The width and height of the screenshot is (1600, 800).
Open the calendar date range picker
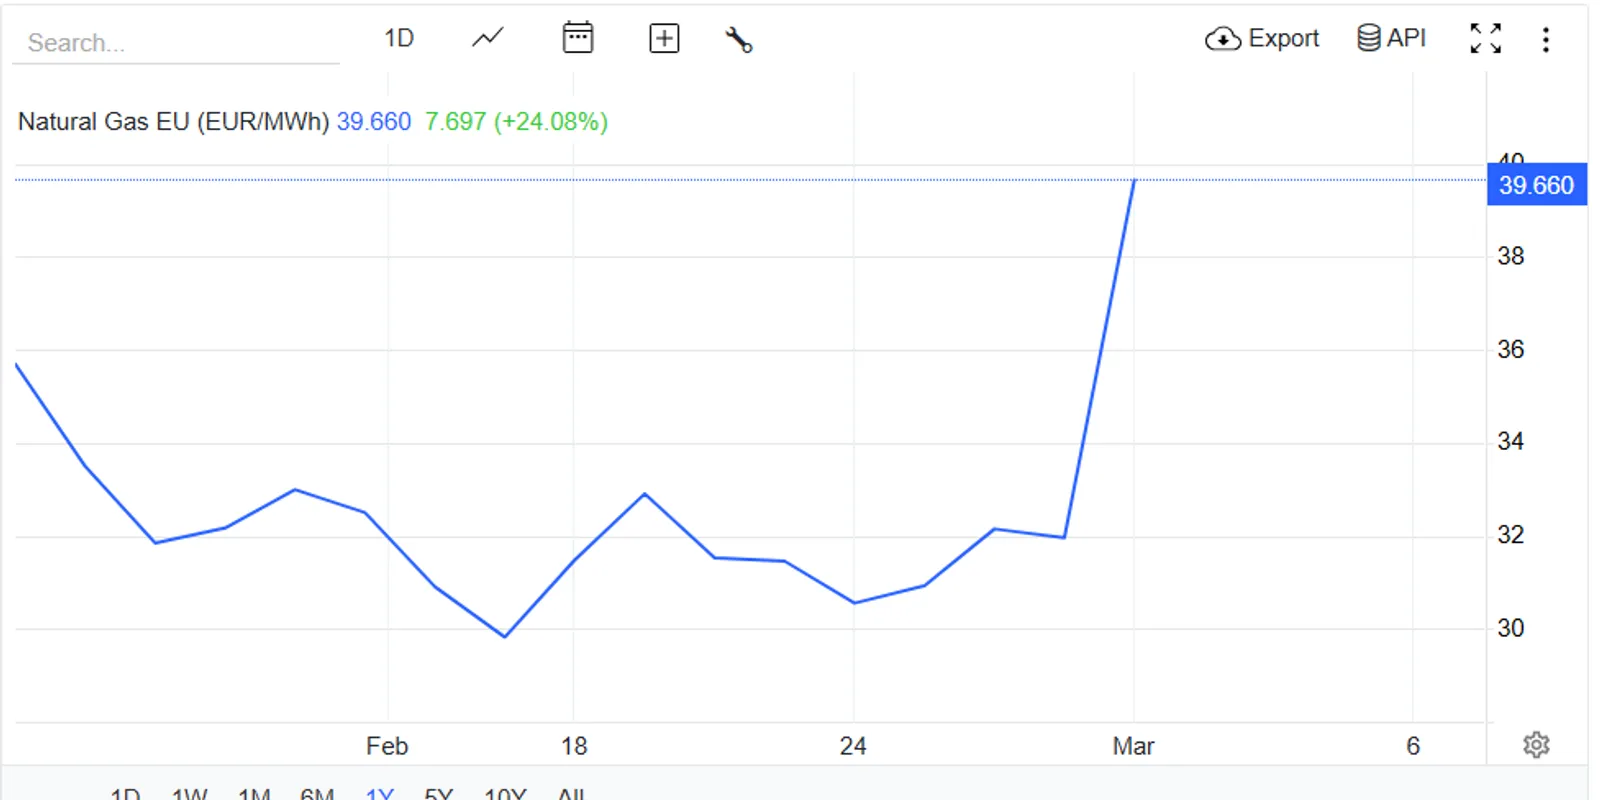[x=578, y=39]
